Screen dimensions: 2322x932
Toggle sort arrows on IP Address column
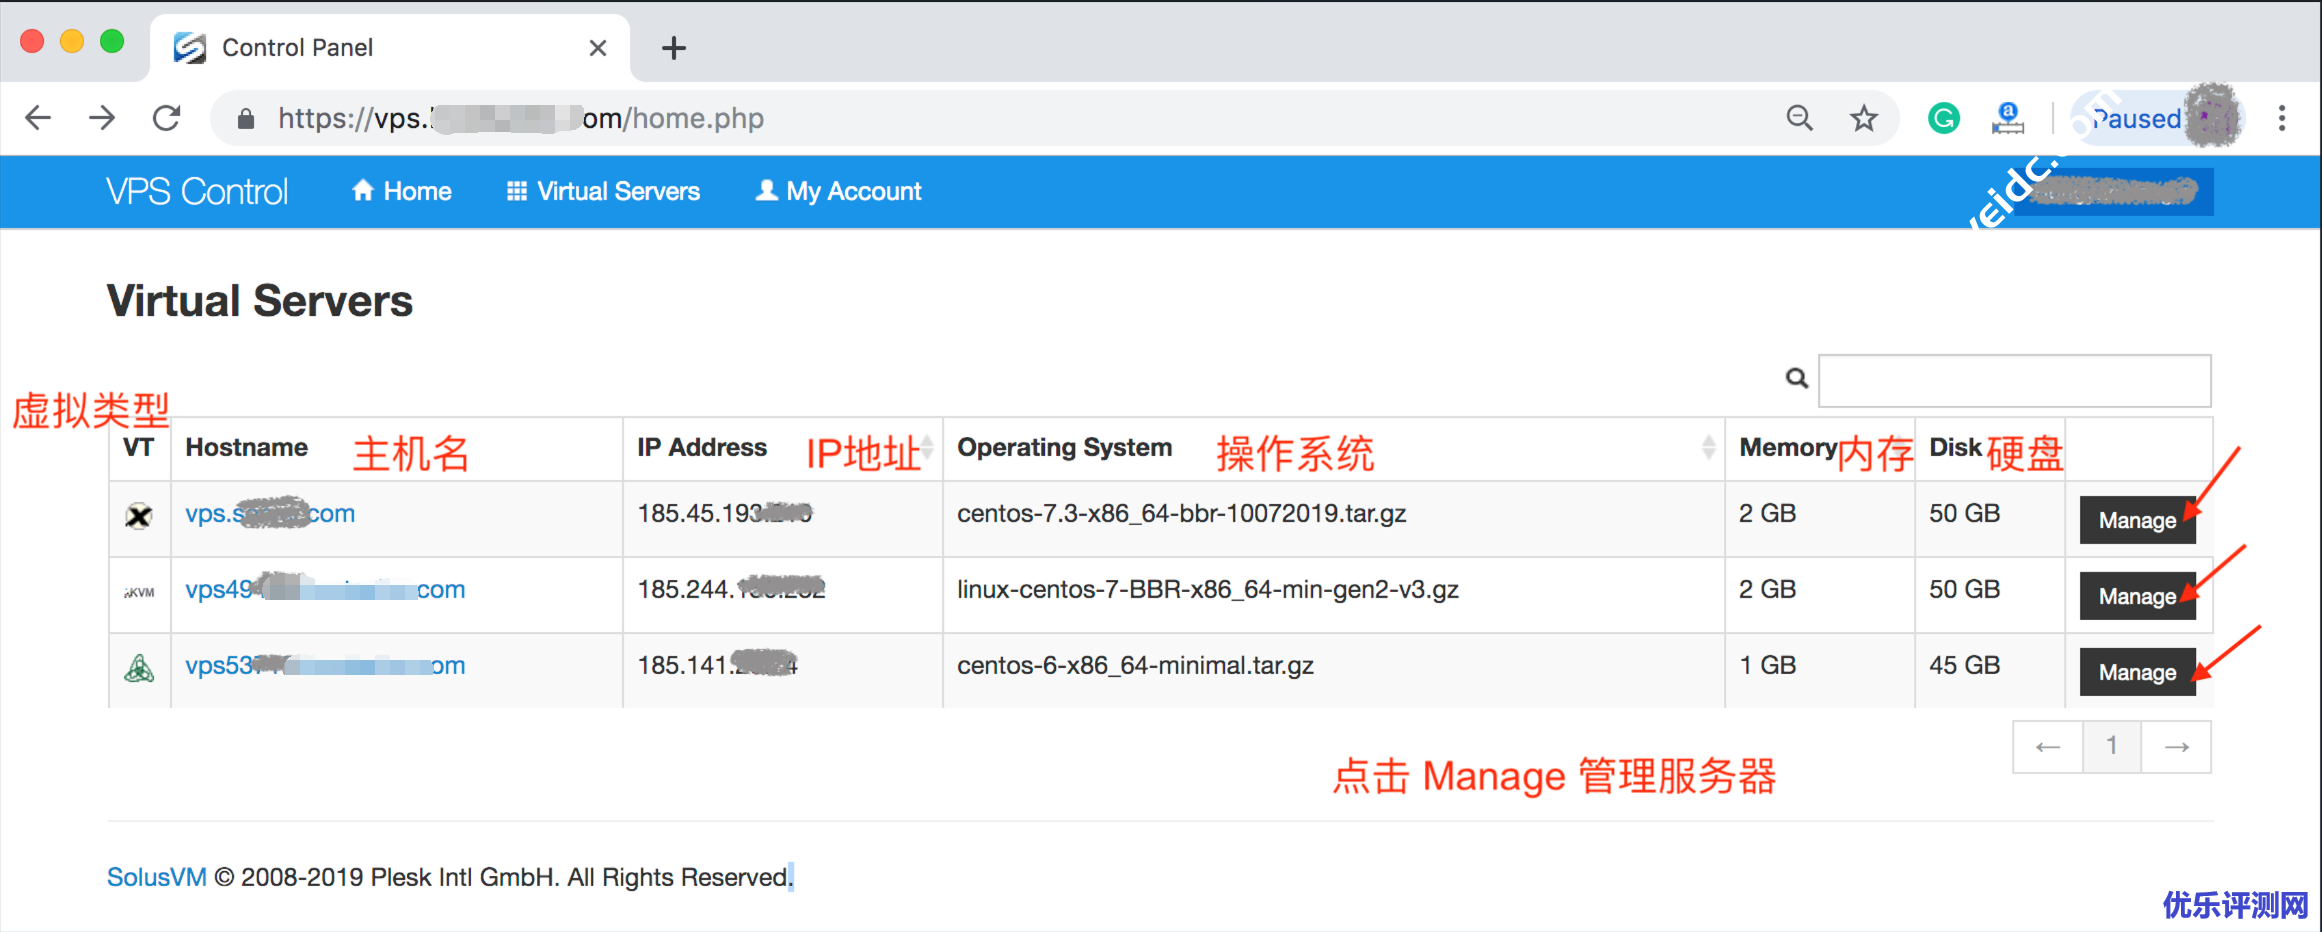click(927, 447)
